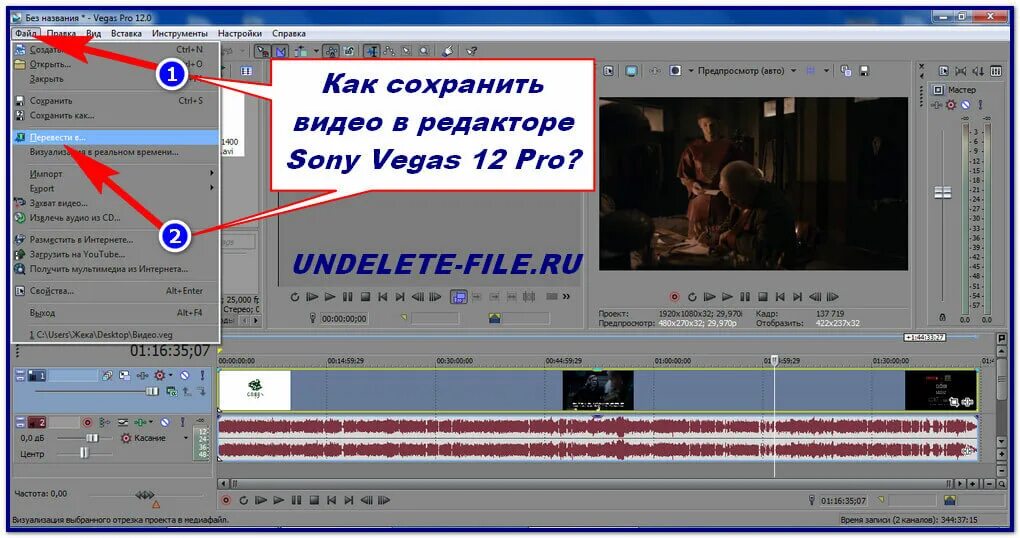Viewport: 1020px width, 538px height.
Task: Open the Инструменты menu
Action: click(x=180, y=33)
